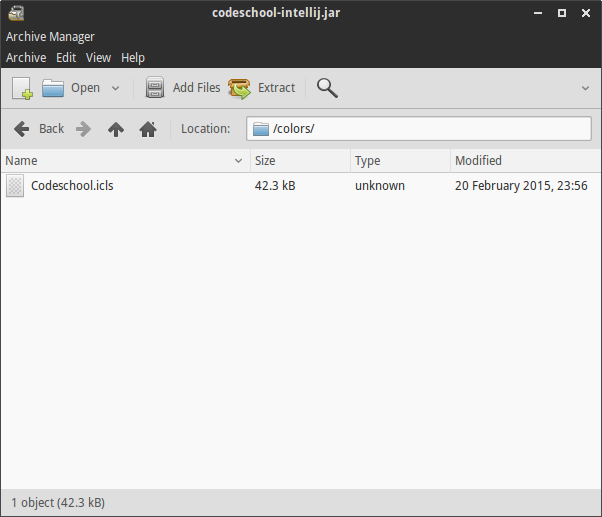Open the Archive menu
The image size is (602, 517).
coord(26,58)
